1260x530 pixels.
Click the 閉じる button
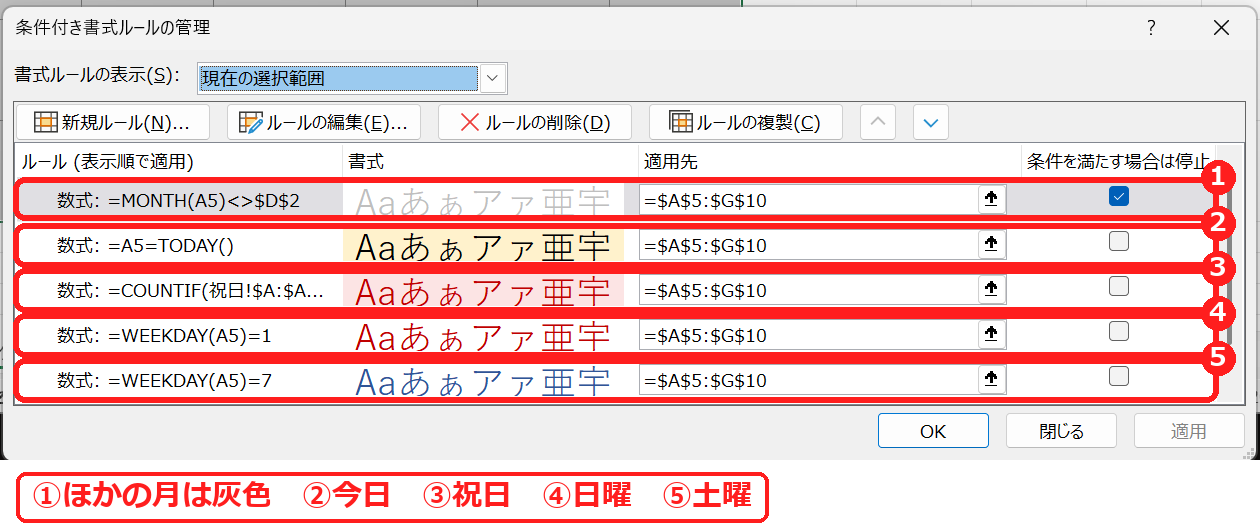1061,431
